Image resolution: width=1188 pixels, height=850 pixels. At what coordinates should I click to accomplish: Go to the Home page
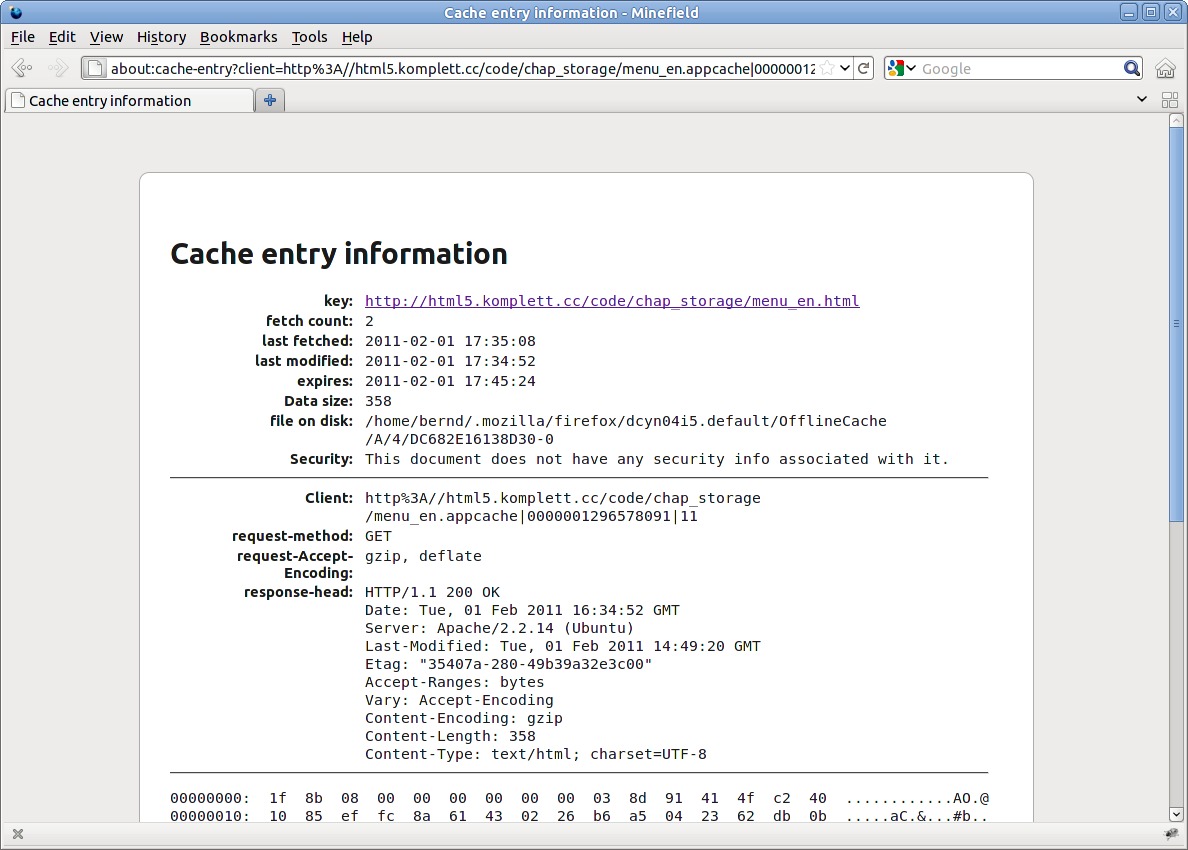pyautogui.click(x=1165, y=68)
